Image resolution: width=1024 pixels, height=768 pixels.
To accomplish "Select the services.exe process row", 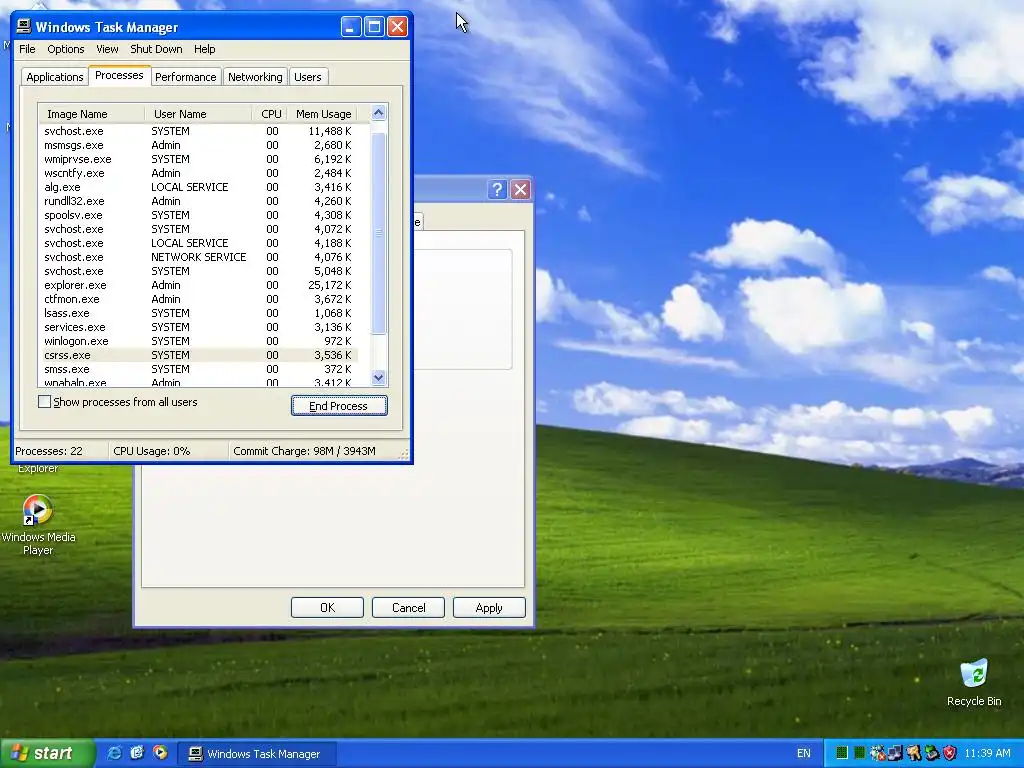I will coord(199,327).
